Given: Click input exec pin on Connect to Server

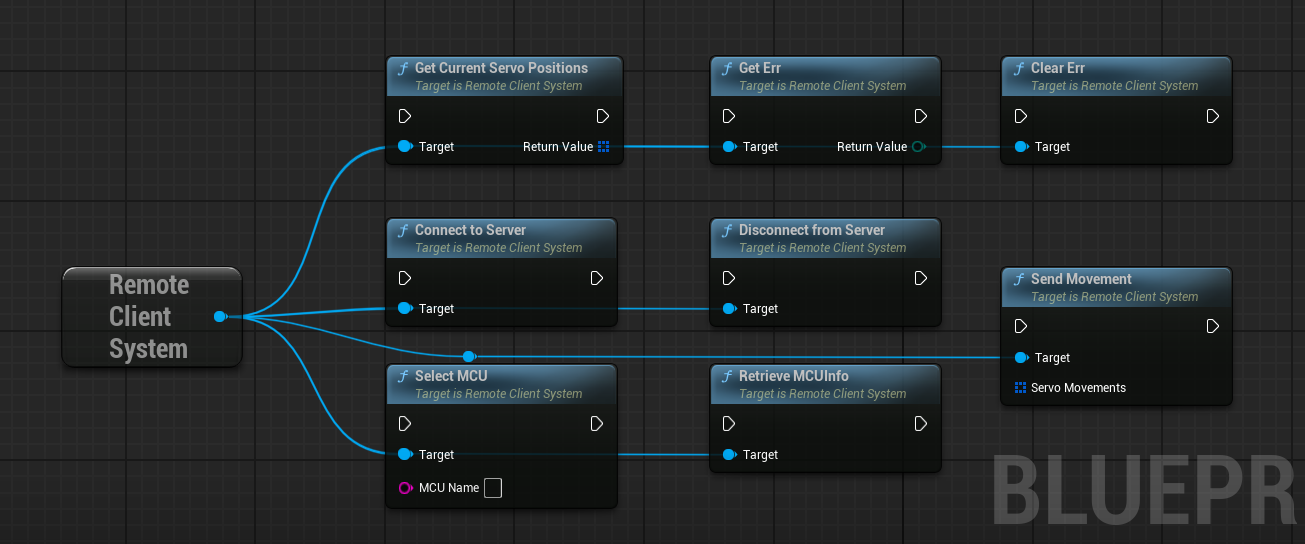Looking at the screenshot, I should pos(404,278).
